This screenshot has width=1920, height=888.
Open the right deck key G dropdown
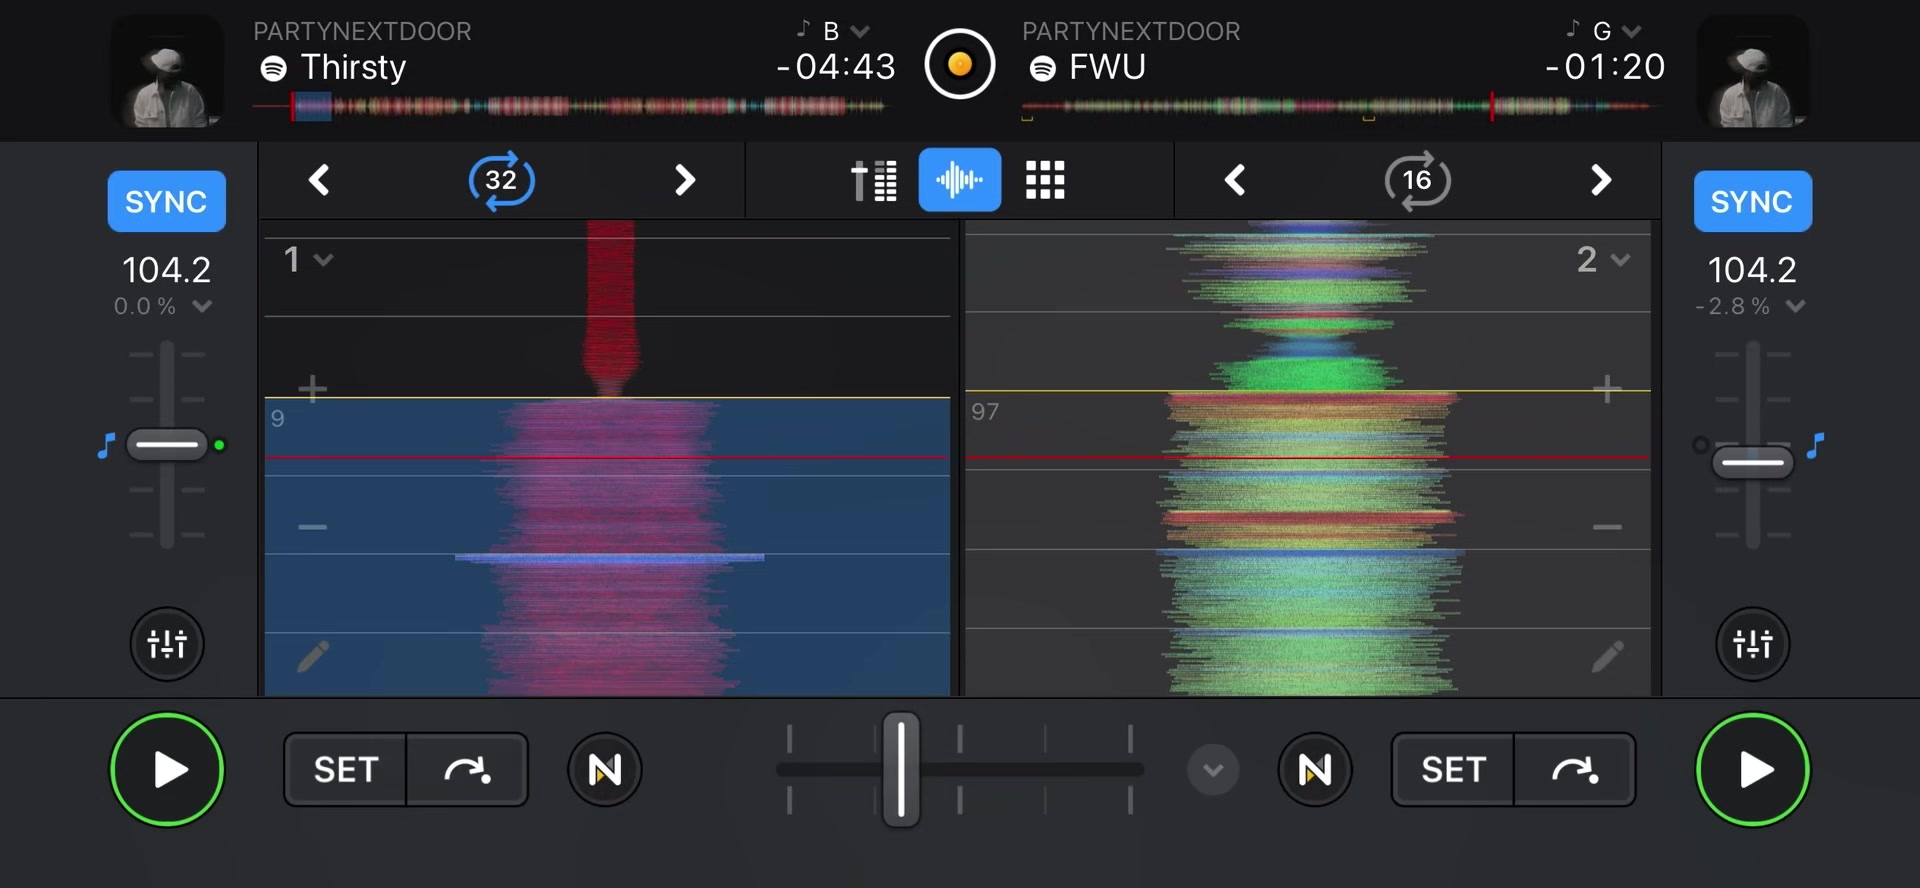pos(1604,31)
